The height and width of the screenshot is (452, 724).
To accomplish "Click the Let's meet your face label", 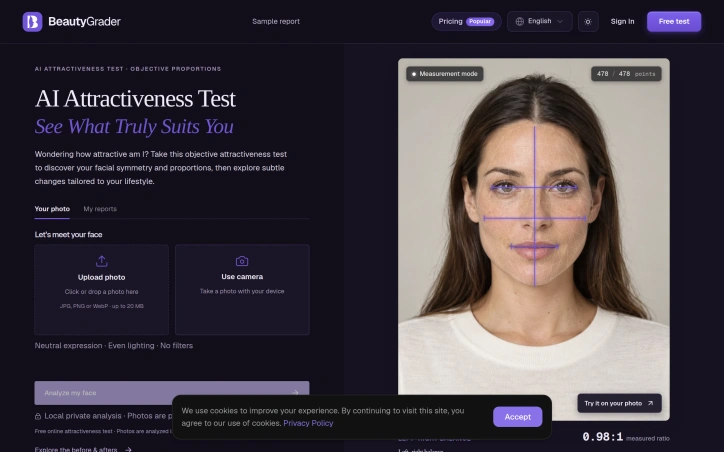I will (68, 235).
